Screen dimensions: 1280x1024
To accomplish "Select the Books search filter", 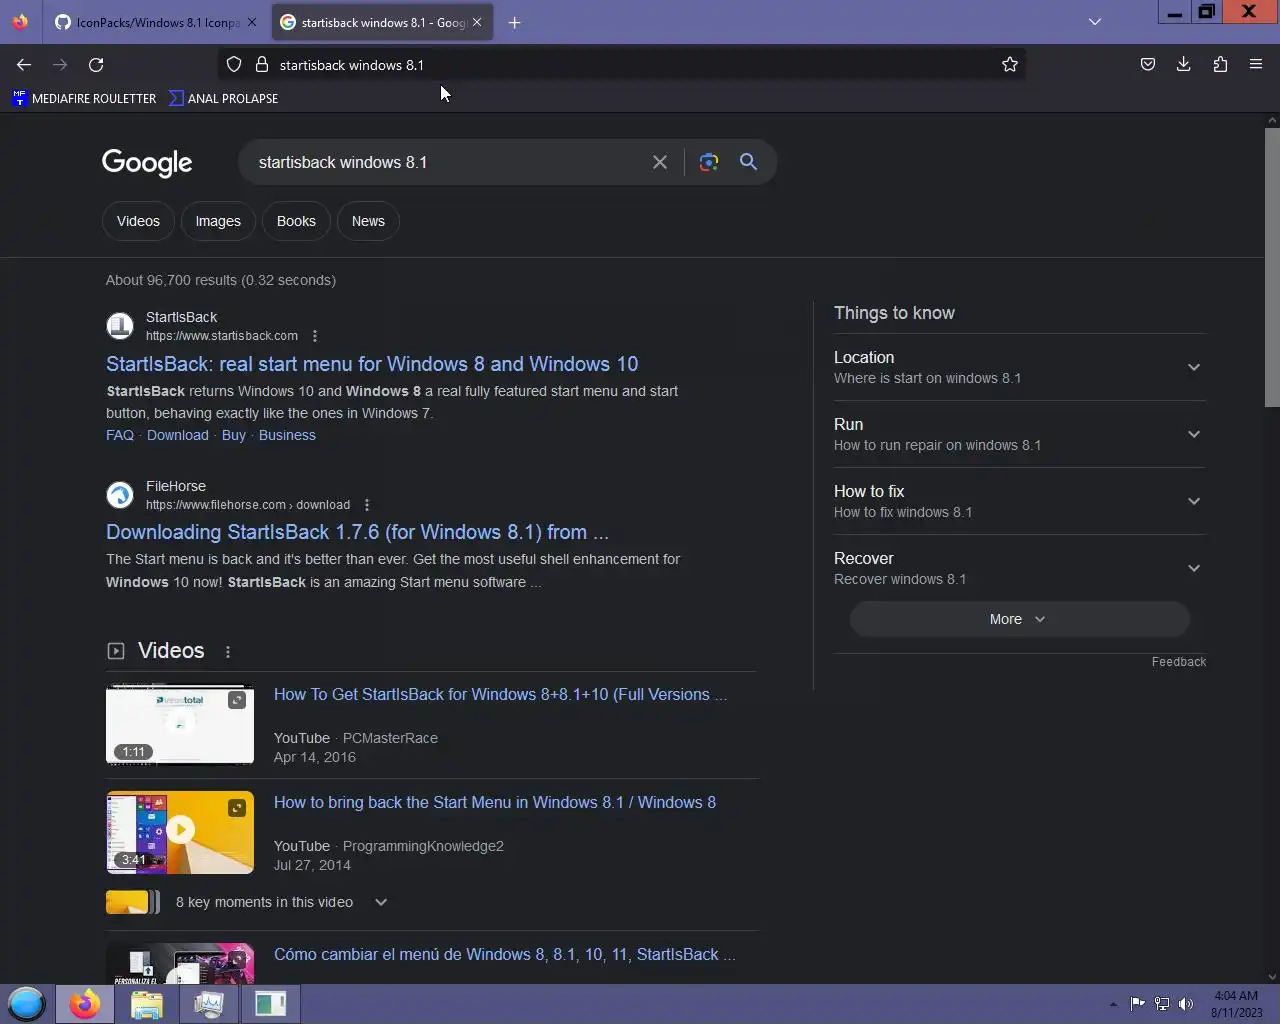I will pos(296,221).
